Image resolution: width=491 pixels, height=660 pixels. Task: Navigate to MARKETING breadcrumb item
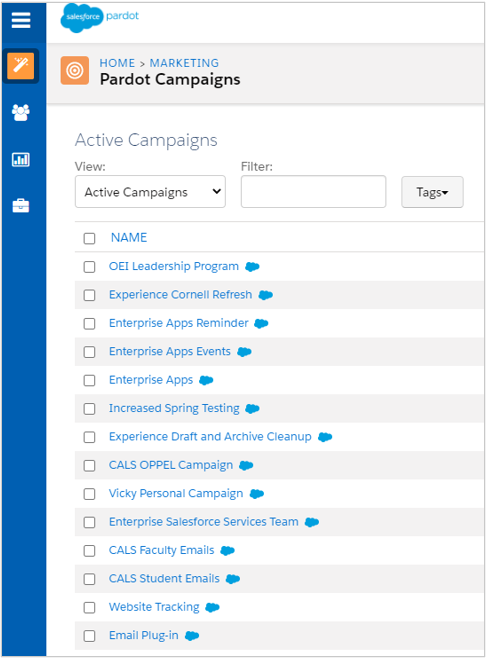tap(184, 63)
